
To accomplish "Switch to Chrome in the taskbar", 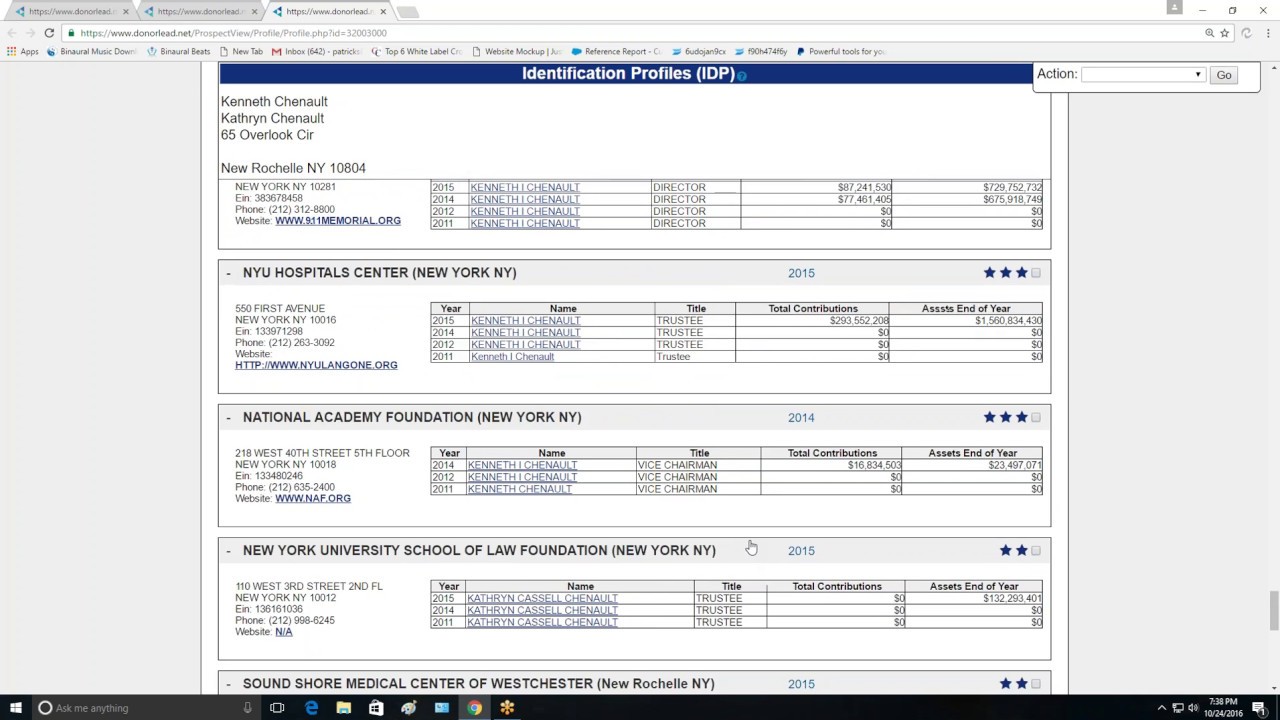I will click(474, 708).
